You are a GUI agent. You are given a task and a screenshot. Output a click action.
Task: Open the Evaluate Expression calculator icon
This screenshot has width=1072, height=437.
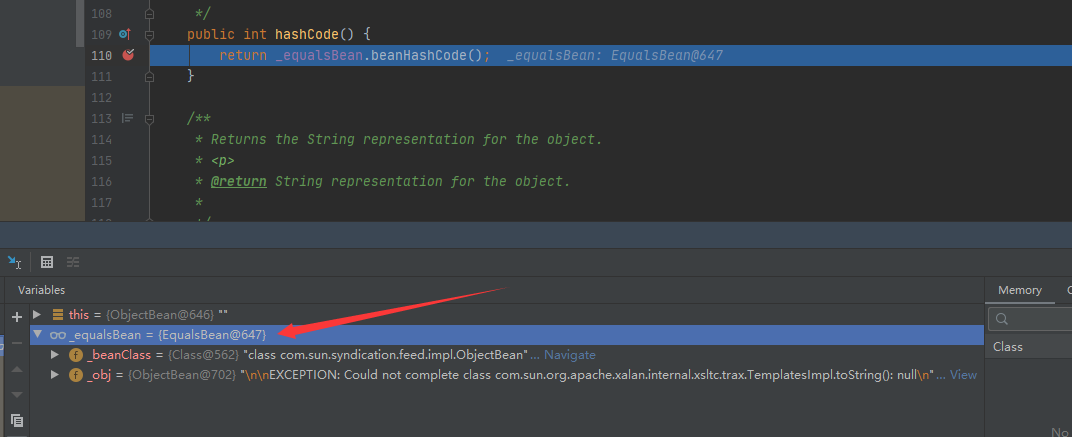pos(46,262)
